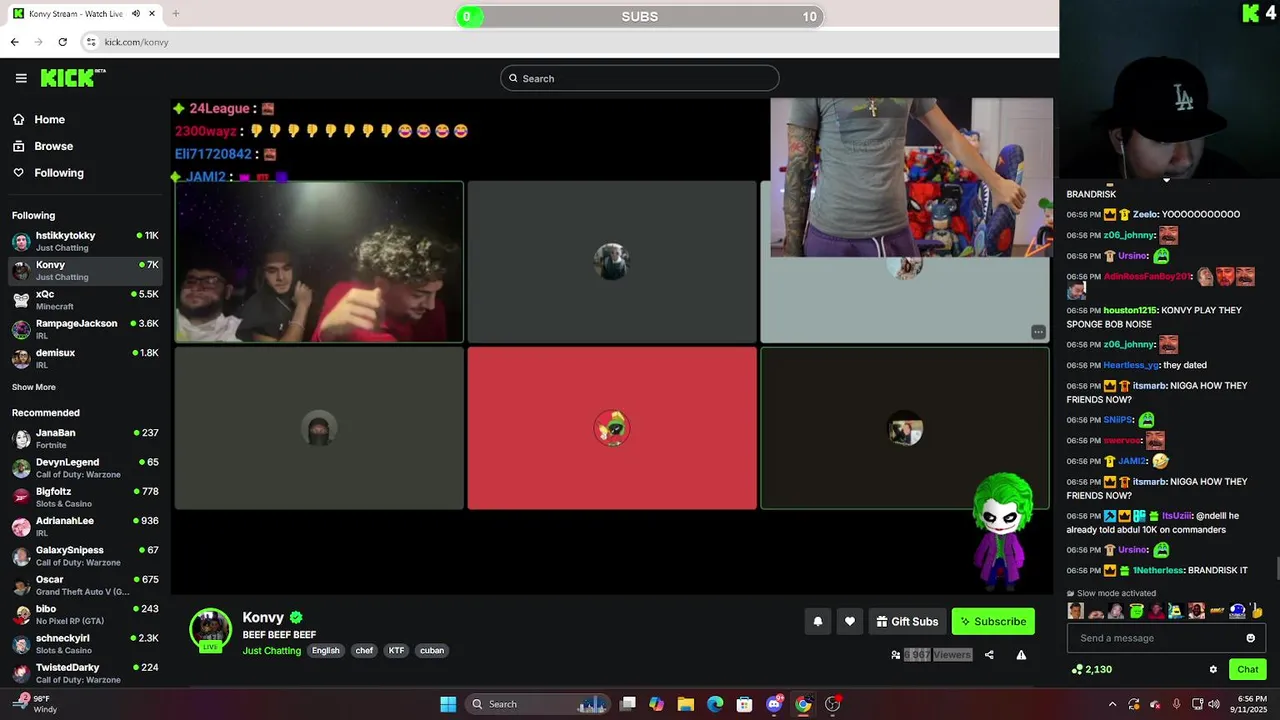The height and width of the screenshot is (720, 1280).
Task: Open schneckyirl recommended channel
Action: 85,643
